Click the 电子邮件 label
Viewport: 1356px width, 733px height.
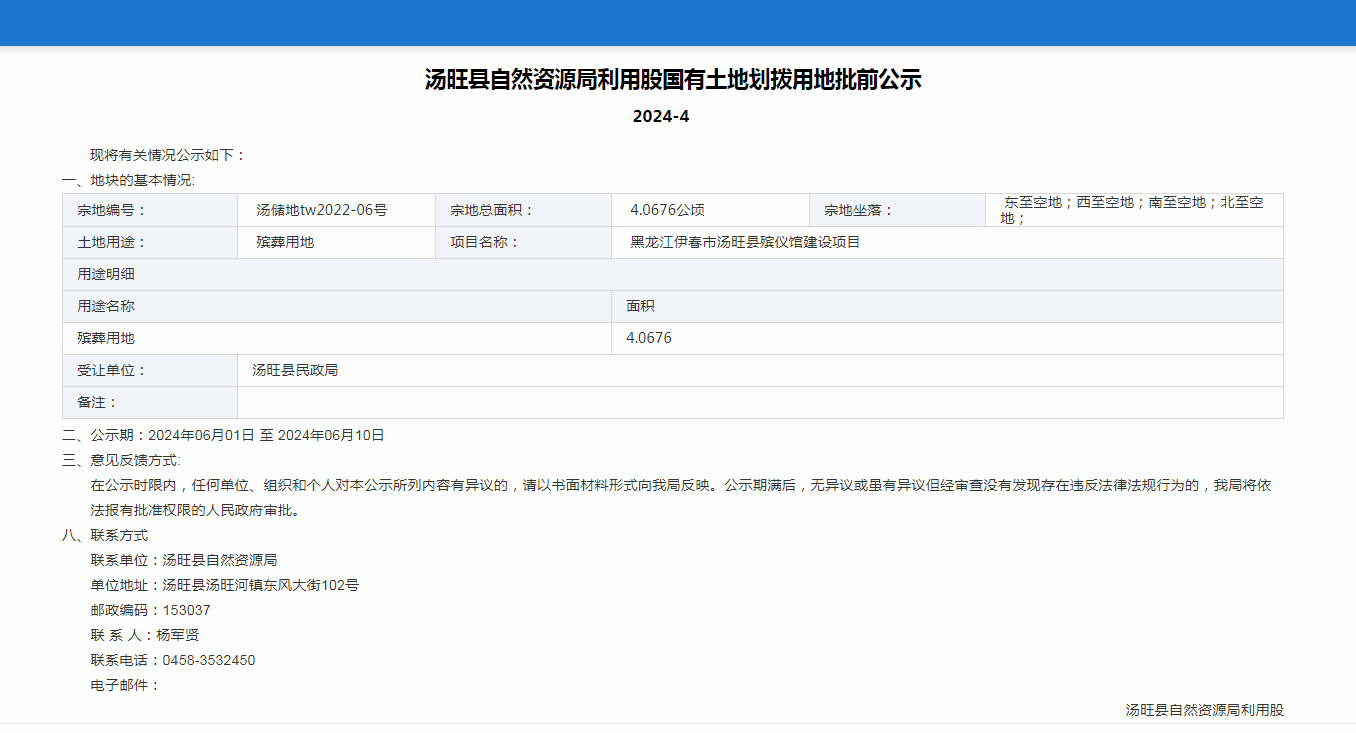[125, 685]
